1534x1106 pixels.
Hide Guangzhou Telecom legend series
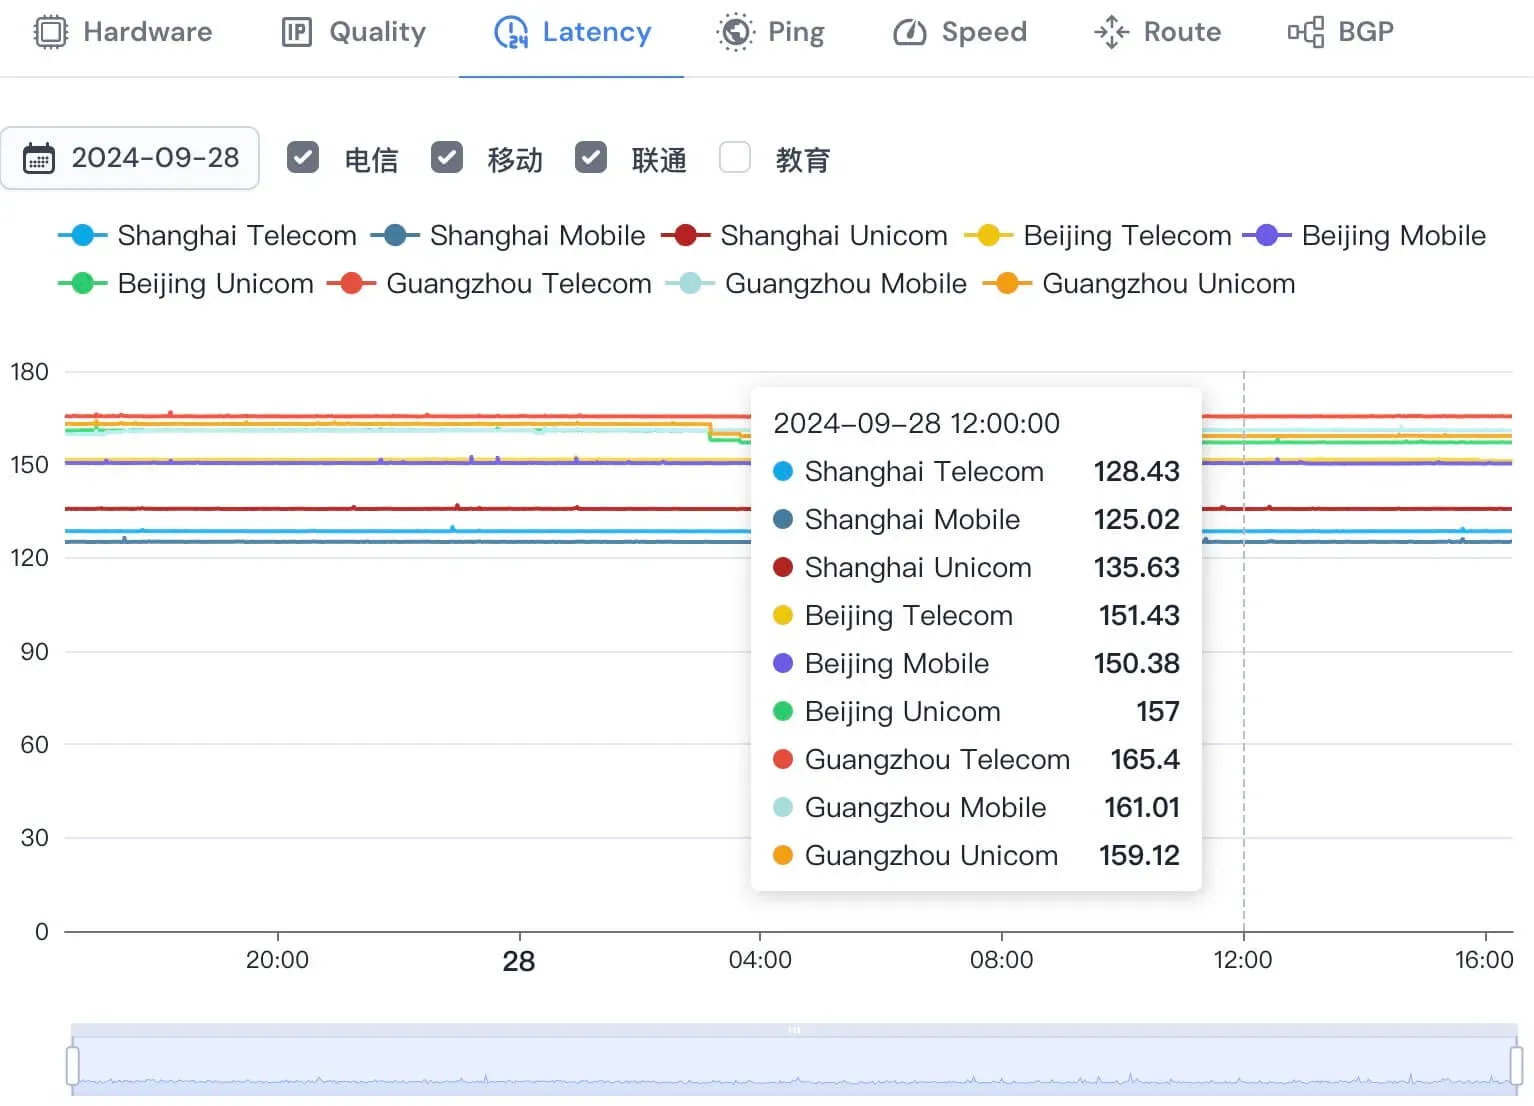point(489,284)
